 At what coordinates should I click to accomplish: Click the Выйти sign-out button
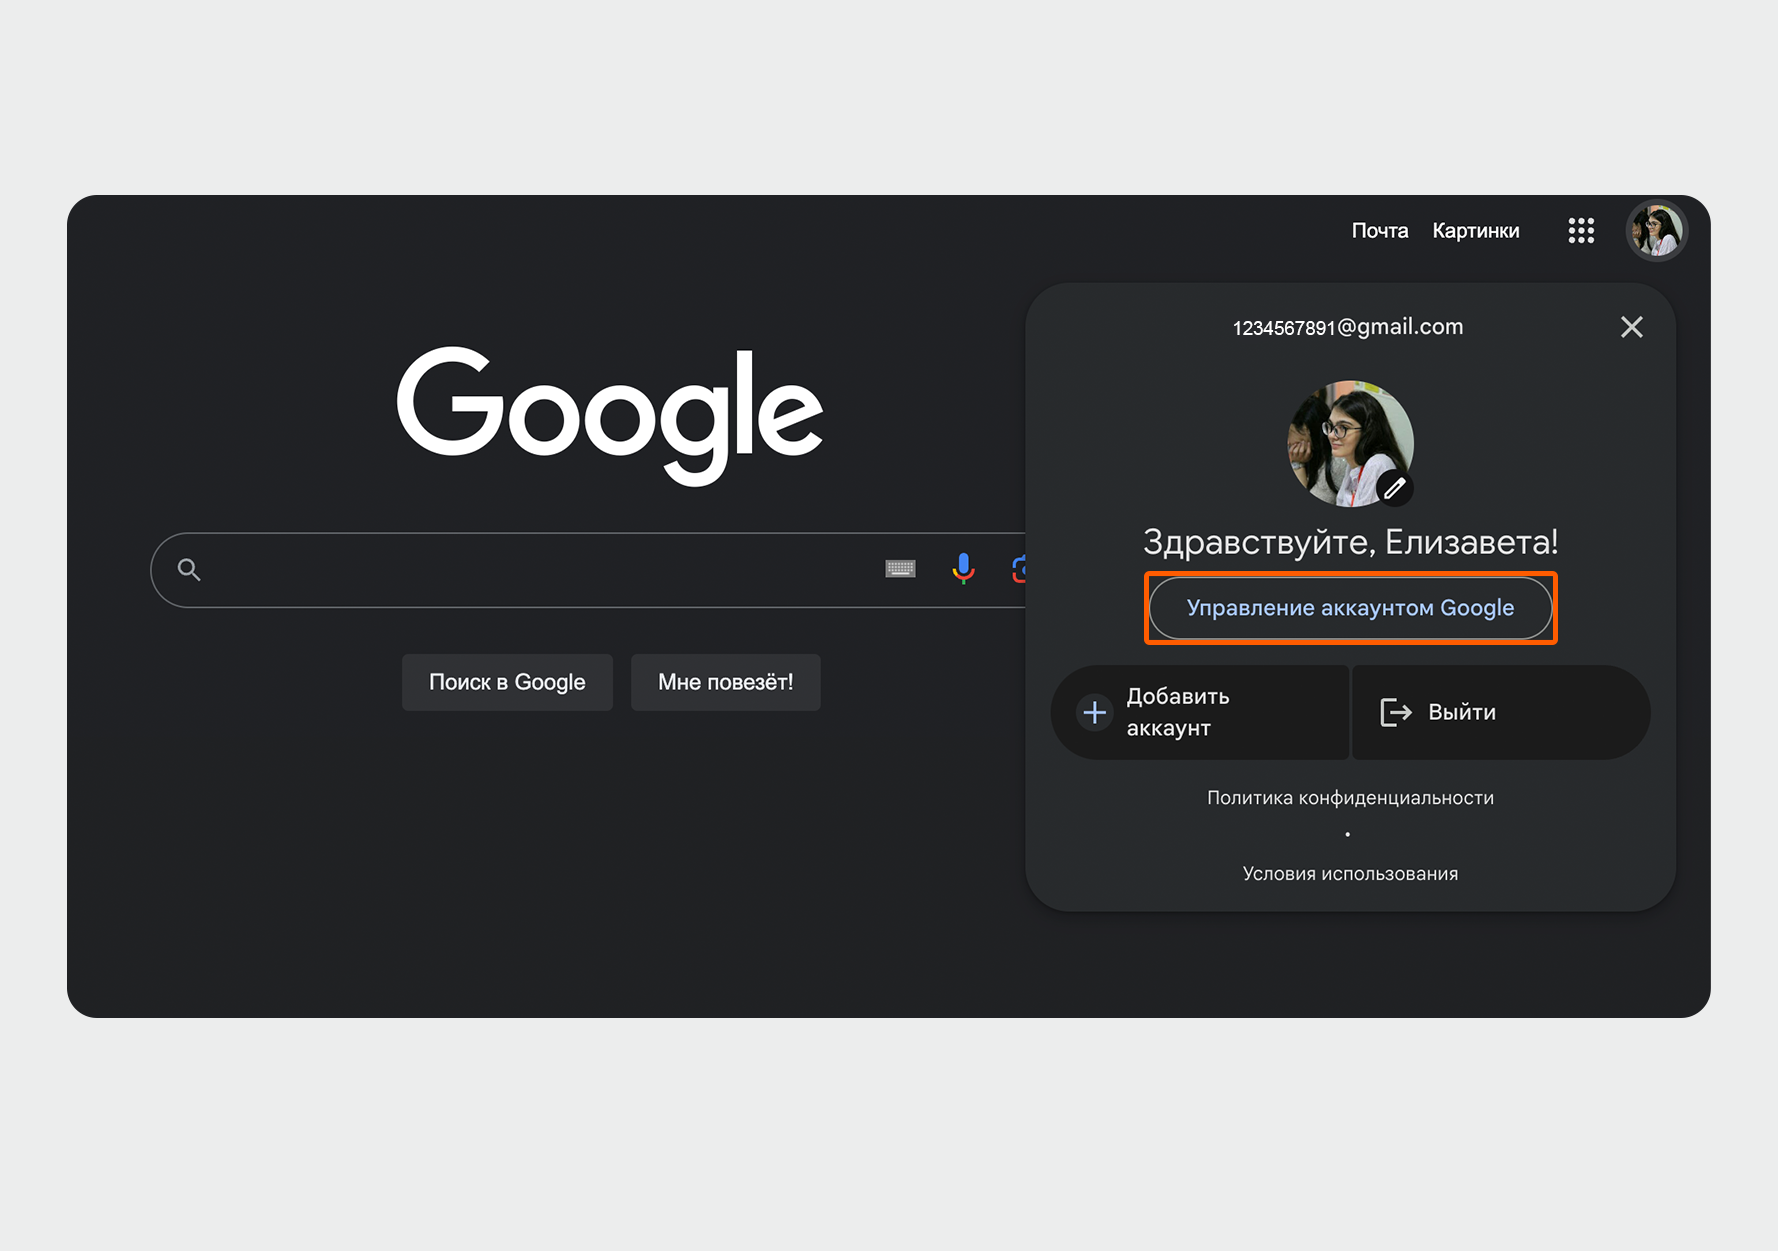pyautogui.click(x=1501, y=712)
